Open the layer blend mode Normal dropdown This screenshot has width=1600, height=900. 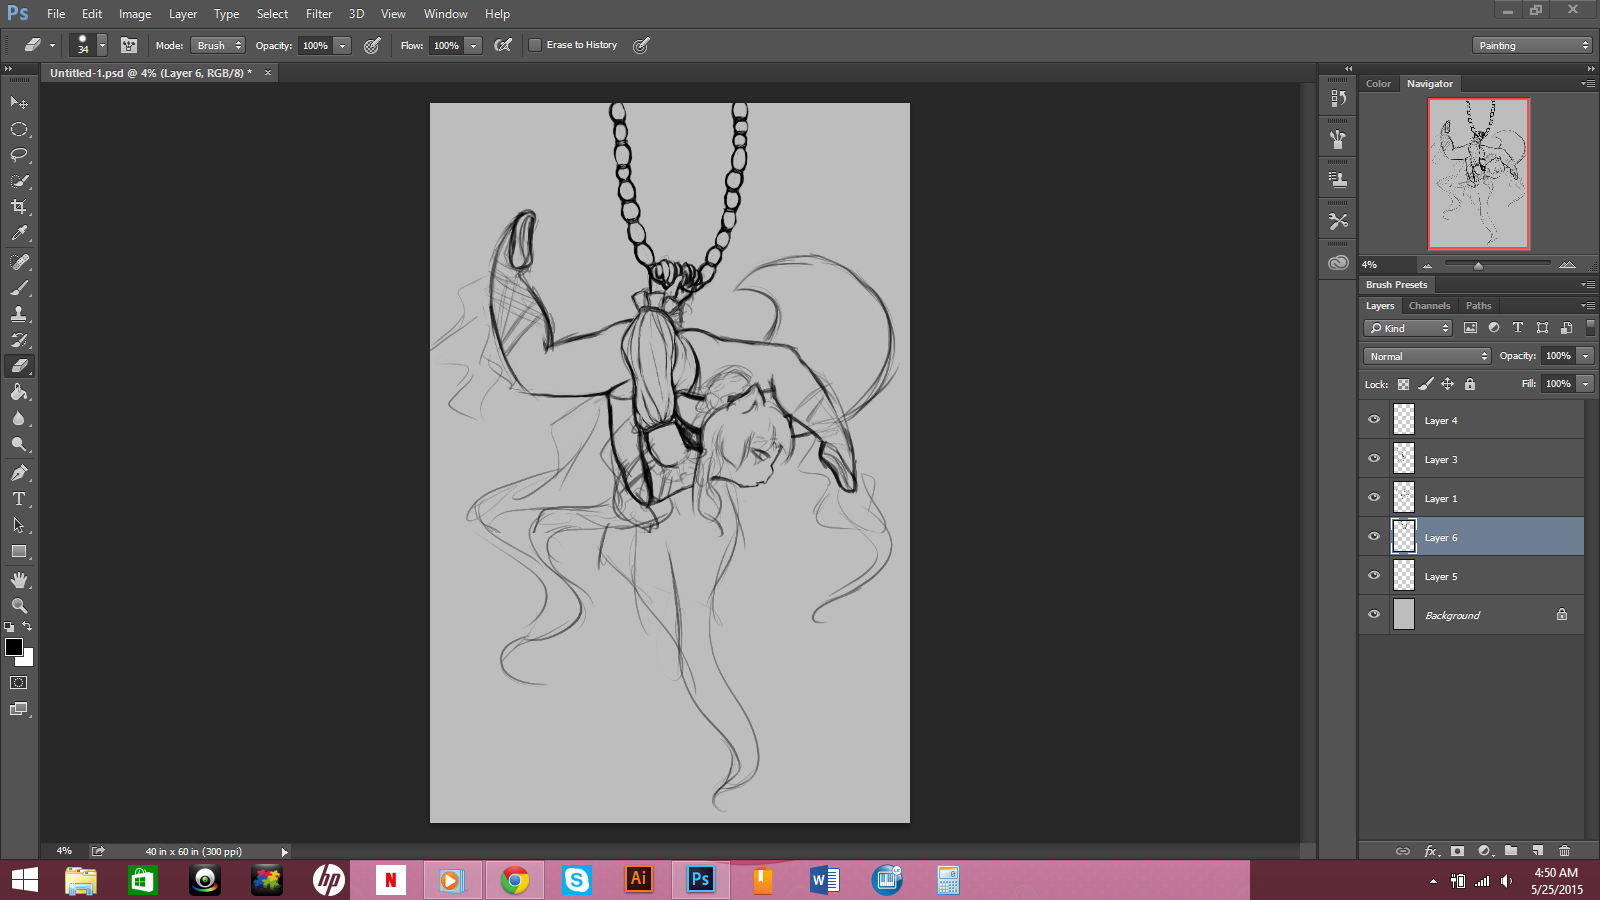point(1426,356)
